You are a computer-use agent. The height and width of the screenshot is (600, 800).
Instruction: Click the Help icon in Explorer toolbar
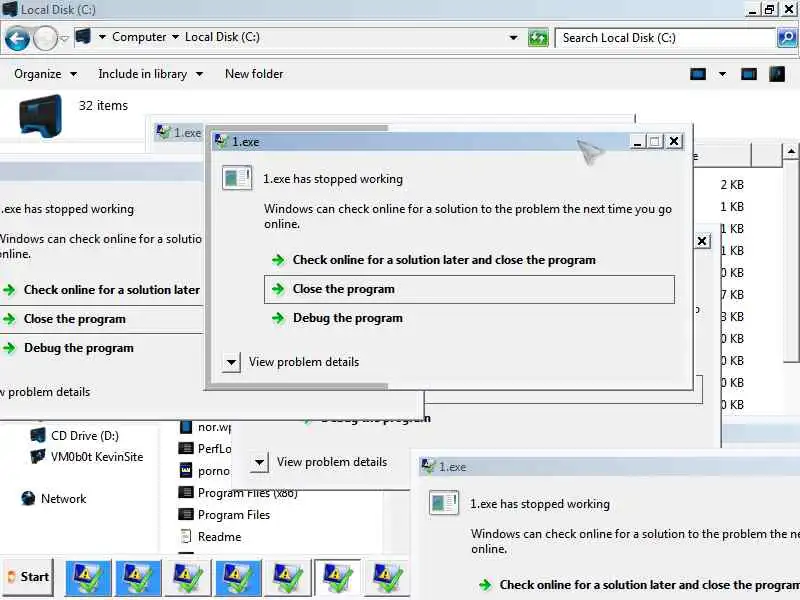pos(777,74)
